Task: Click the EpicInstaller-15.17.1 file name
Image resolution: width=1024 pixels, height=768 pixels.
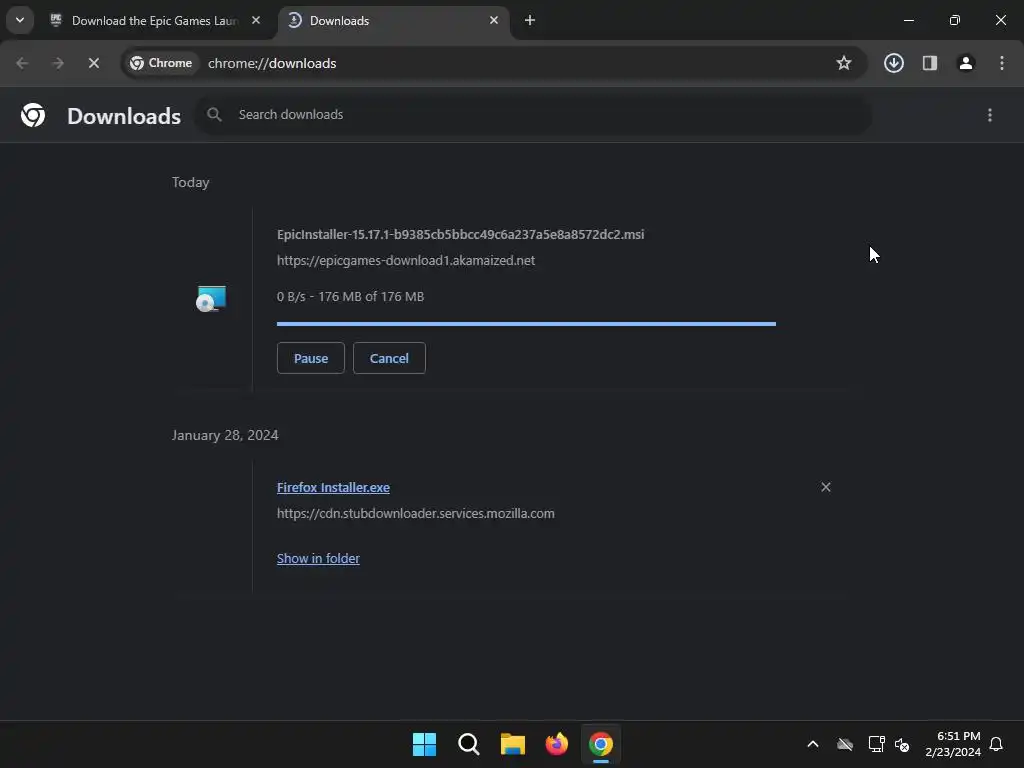Action: (460, 234)
